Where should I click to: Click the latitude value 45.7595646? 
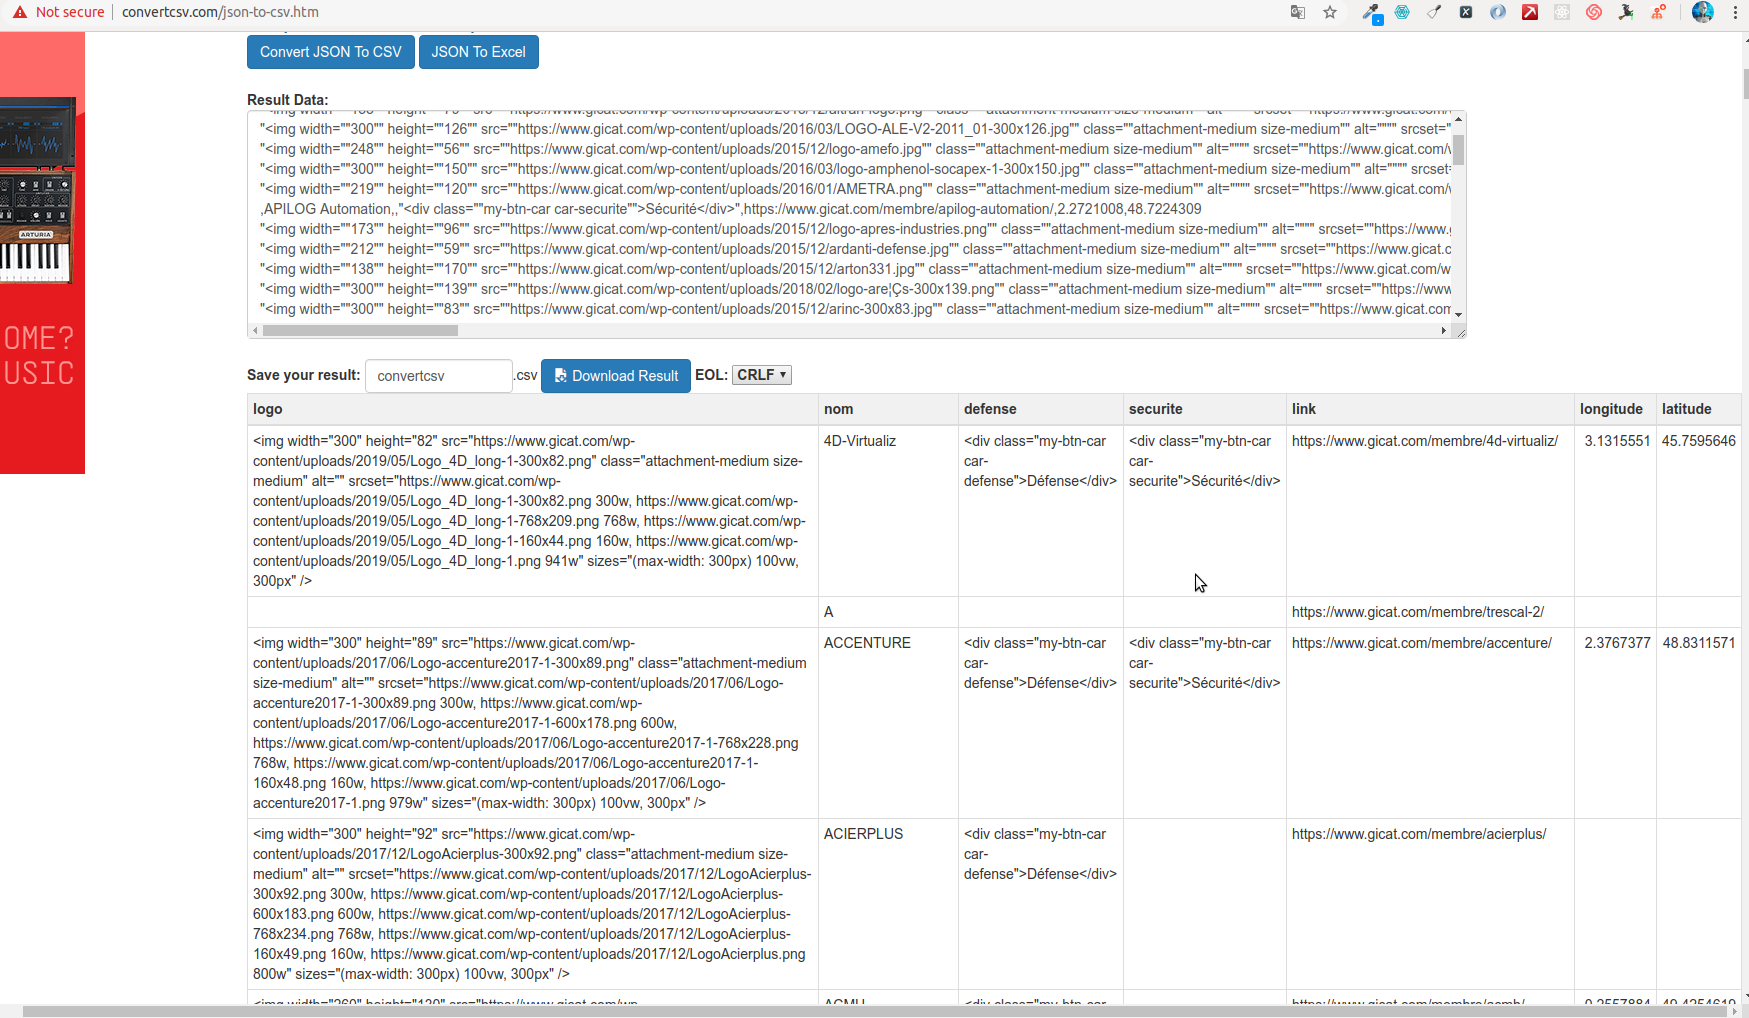1698,441
